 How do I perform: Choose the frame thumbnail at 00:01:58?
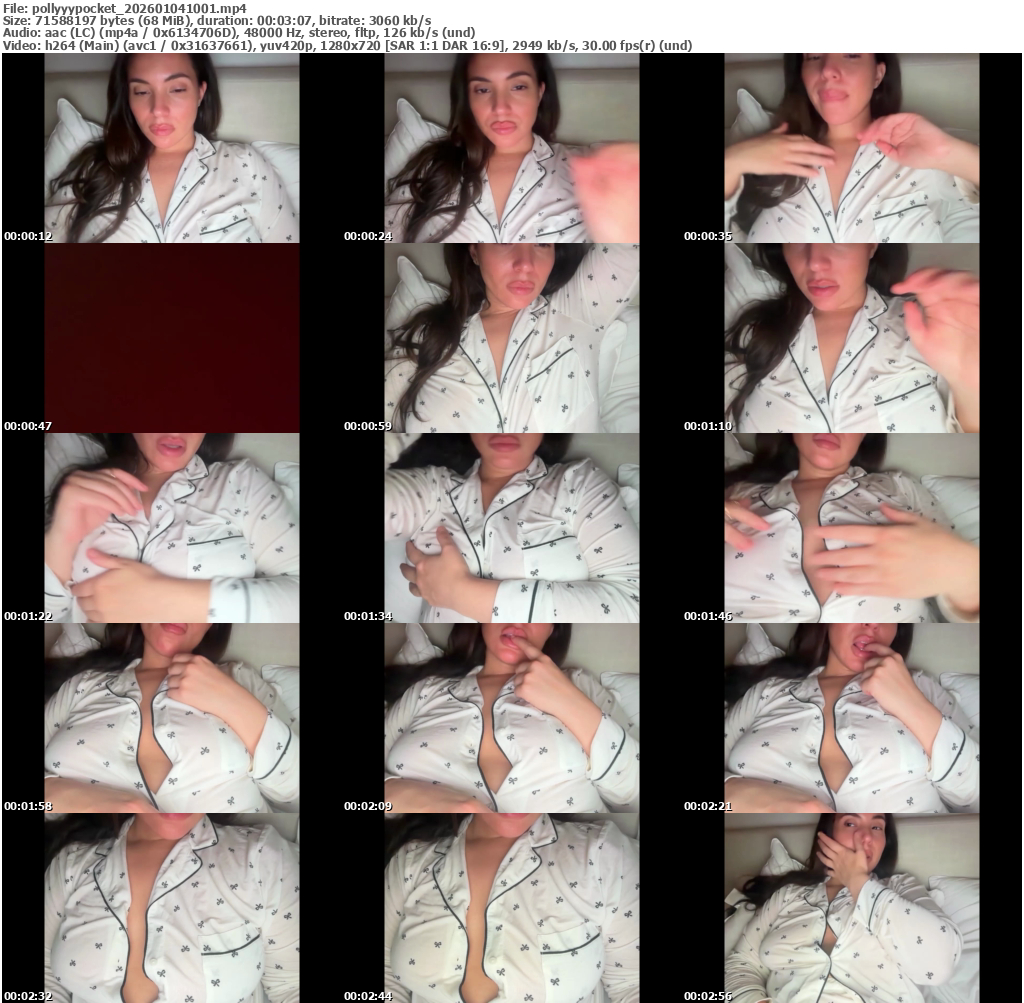(x=171, y=718)
